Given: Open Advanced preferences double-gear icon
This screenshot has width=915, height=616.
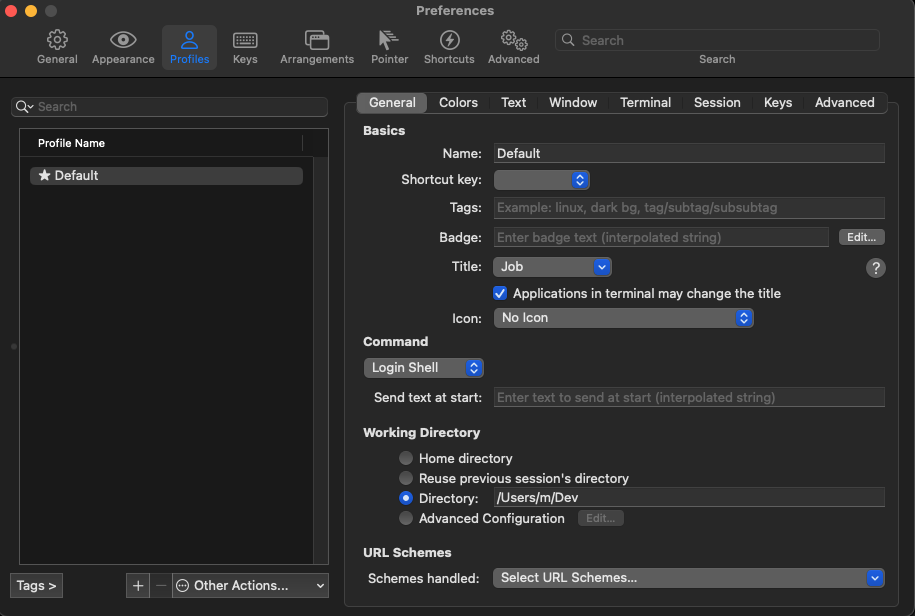Looking at the screenshot, I should [x=514, y=40].
